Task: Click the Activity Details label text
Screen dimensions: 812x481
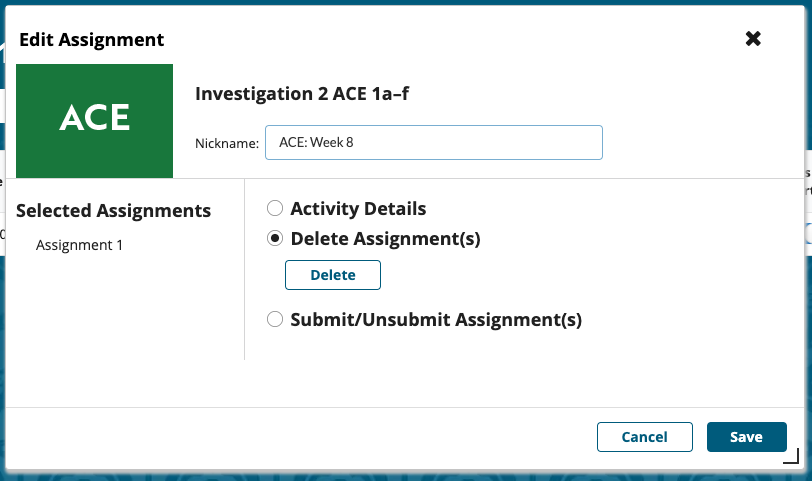Action: click(358, 209)
